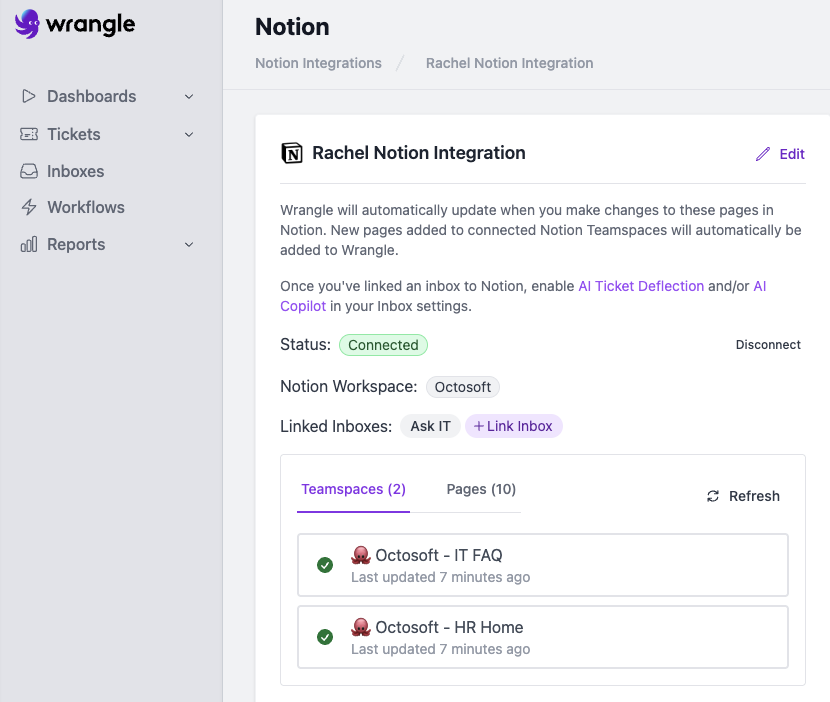Go to Inboxes in the sidebar
The height and width of the screenshot is (702, 830).
coord(76,172)
